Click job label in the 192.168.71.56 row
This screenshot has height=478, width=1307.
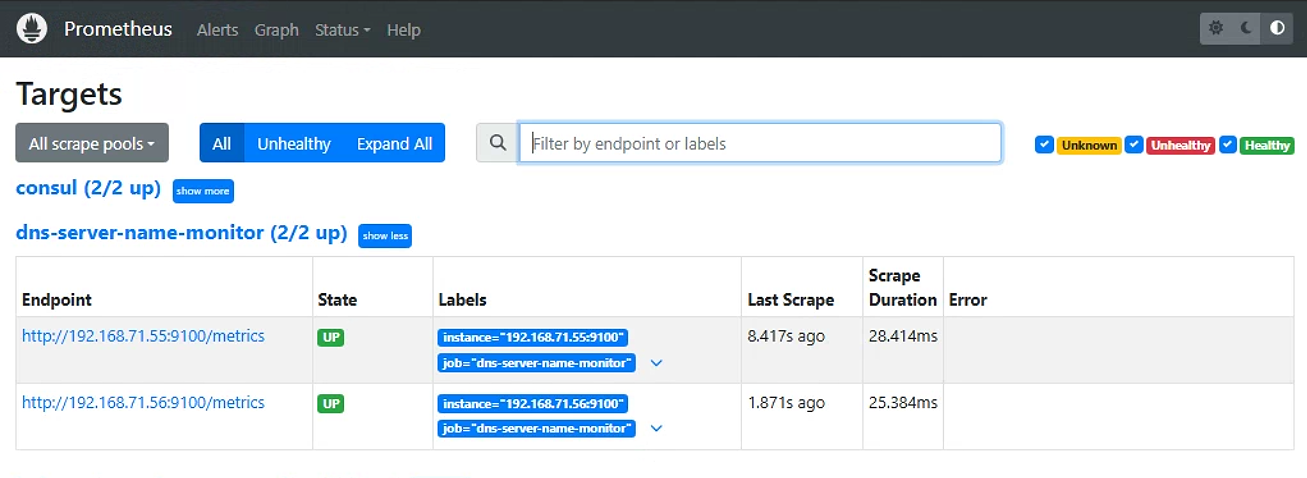click(x=537, y=429)
